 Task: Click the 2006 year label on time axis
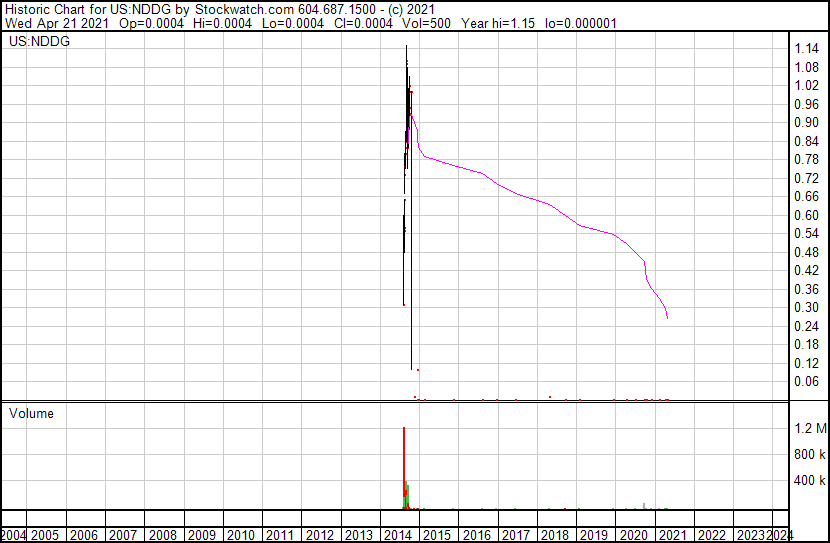(84, 535)
